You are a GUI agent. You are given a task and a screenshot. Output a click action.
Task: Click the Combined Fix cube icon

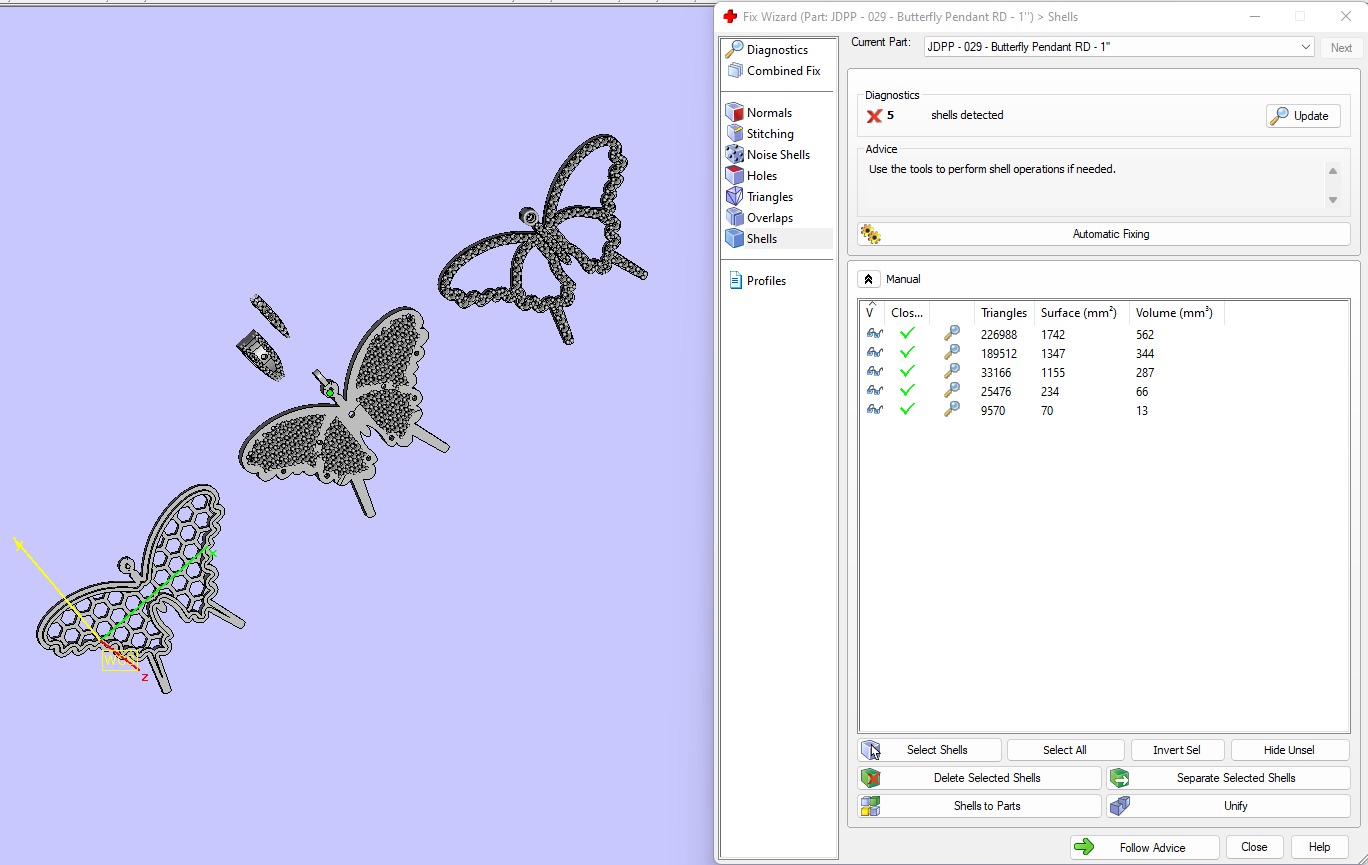point(735,70)
